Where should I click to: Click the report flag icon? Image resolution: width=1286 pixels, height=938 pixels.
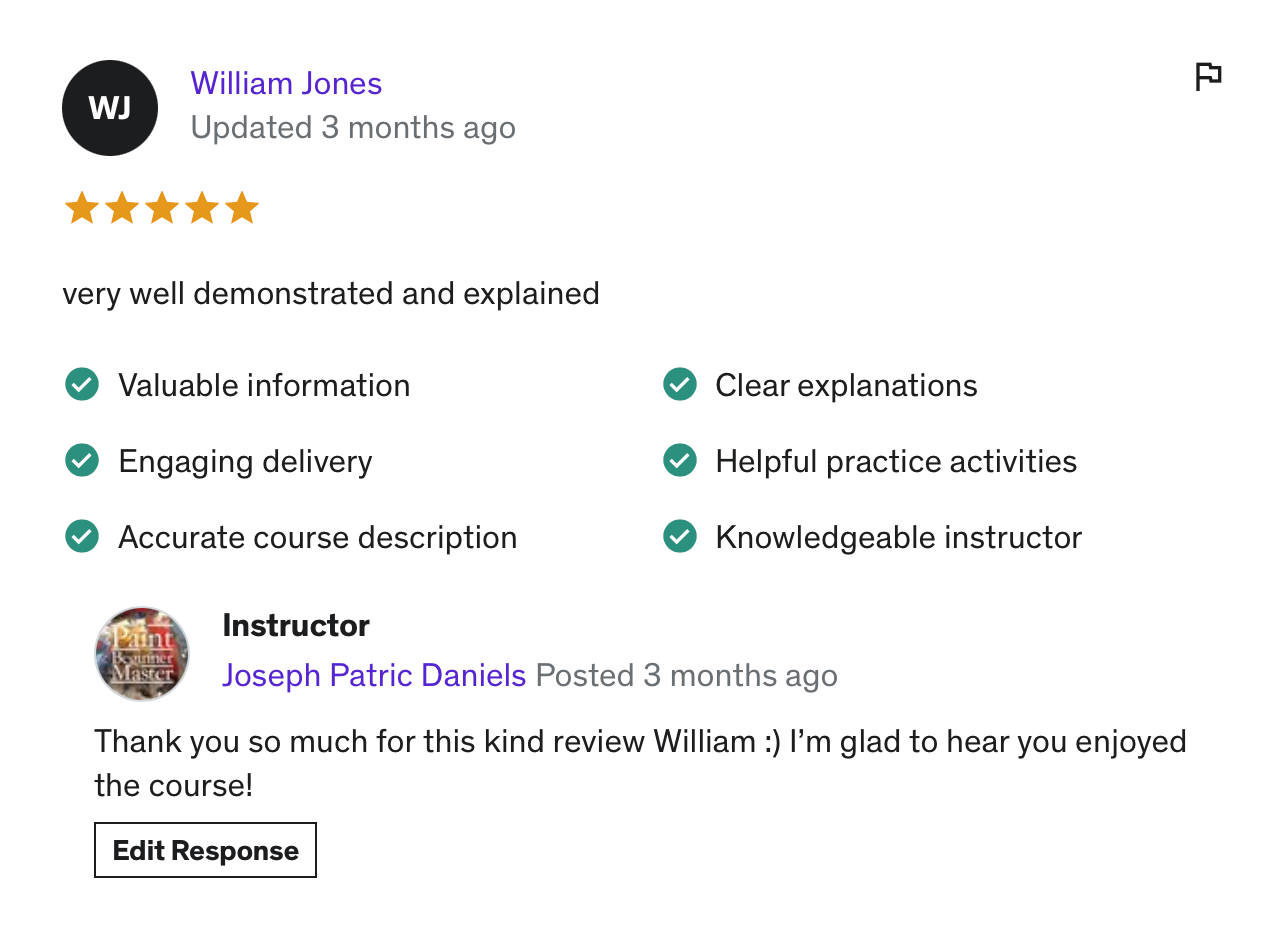coord(1208,76)
